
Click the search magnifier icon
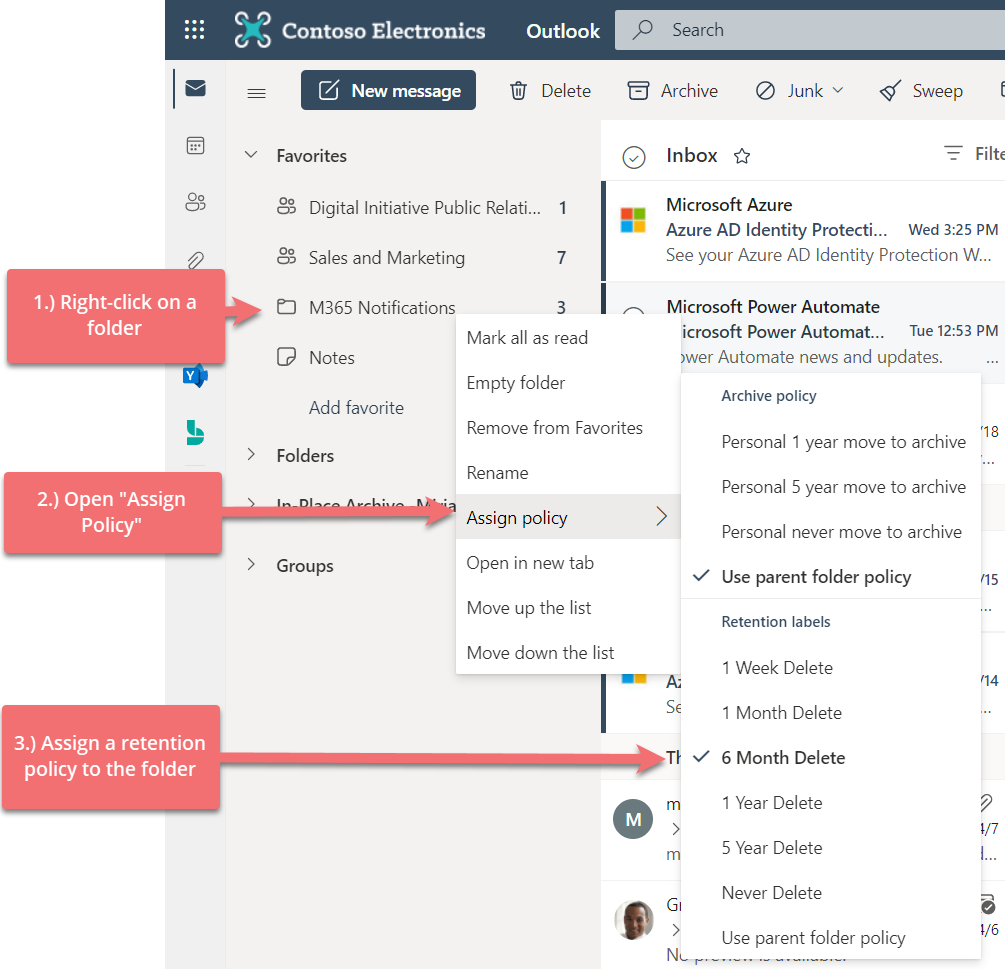pos(642,29)
